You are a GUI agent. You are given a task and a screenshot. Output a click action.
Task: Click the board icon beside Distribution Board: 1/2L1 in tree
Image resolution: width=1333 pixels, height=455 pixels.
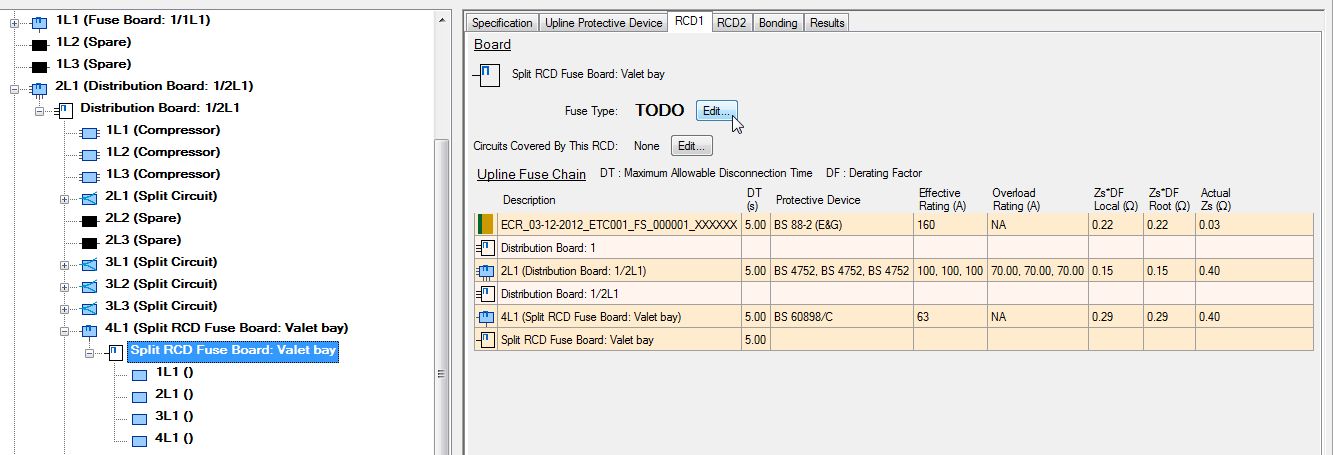pos(63,110)
